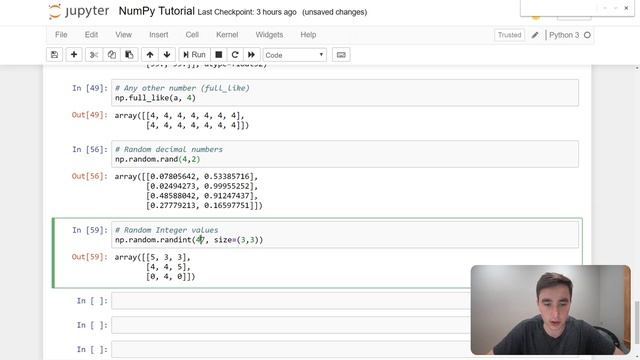
Task: Restart the kernel with circular arrow
Action: click(x=235, y=55)
